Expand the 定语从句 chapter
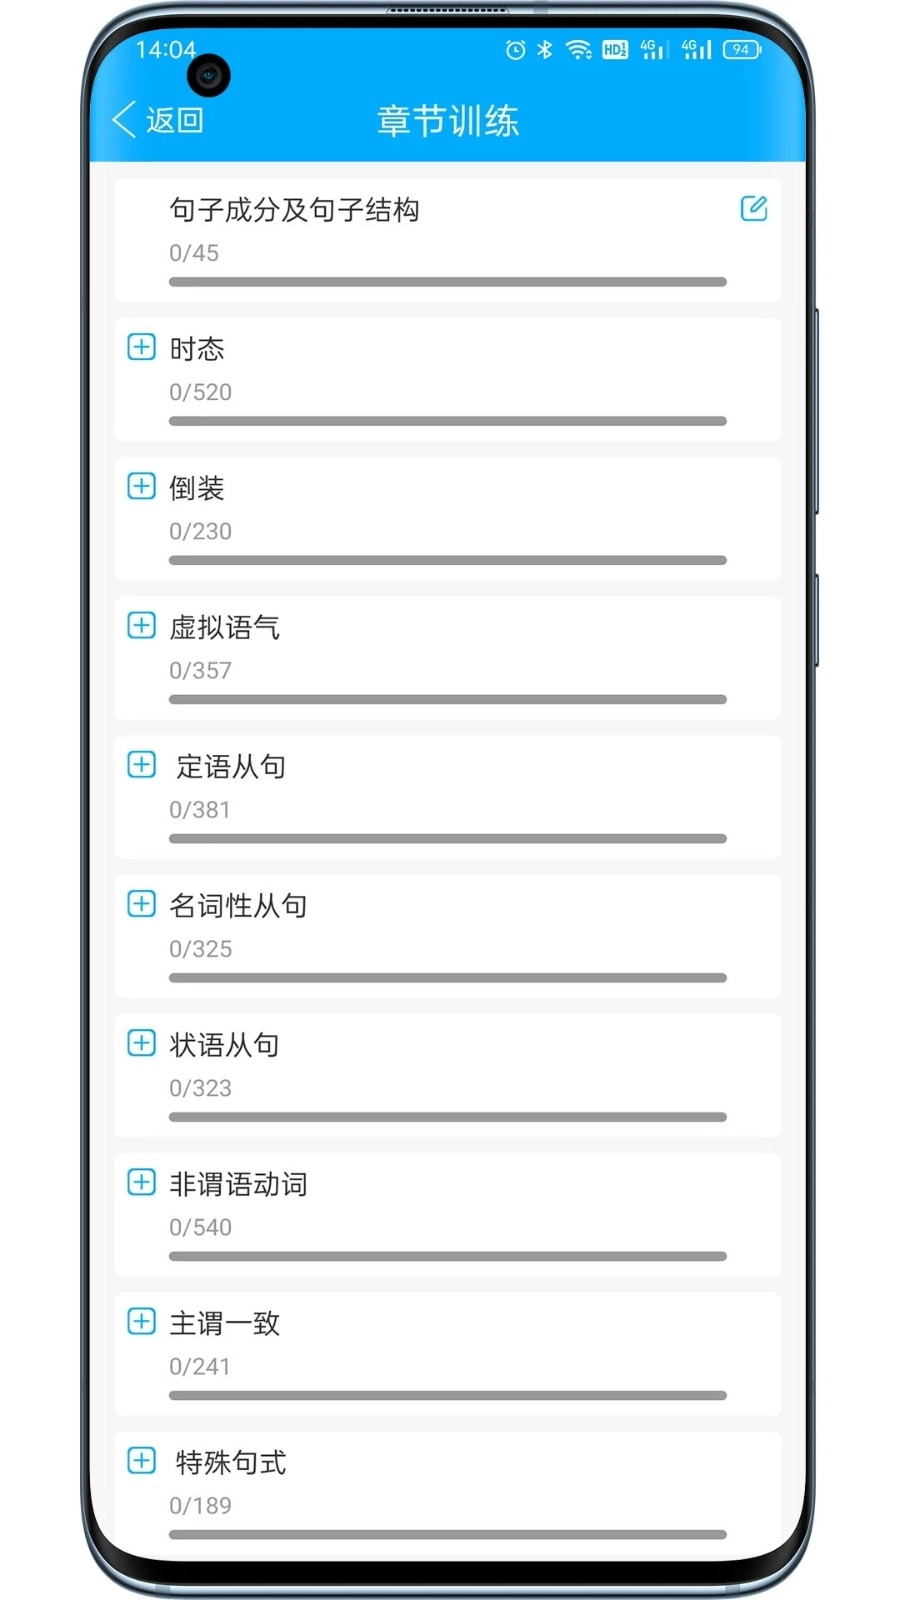Screen dimensions: 900x1600 [141, 765]
